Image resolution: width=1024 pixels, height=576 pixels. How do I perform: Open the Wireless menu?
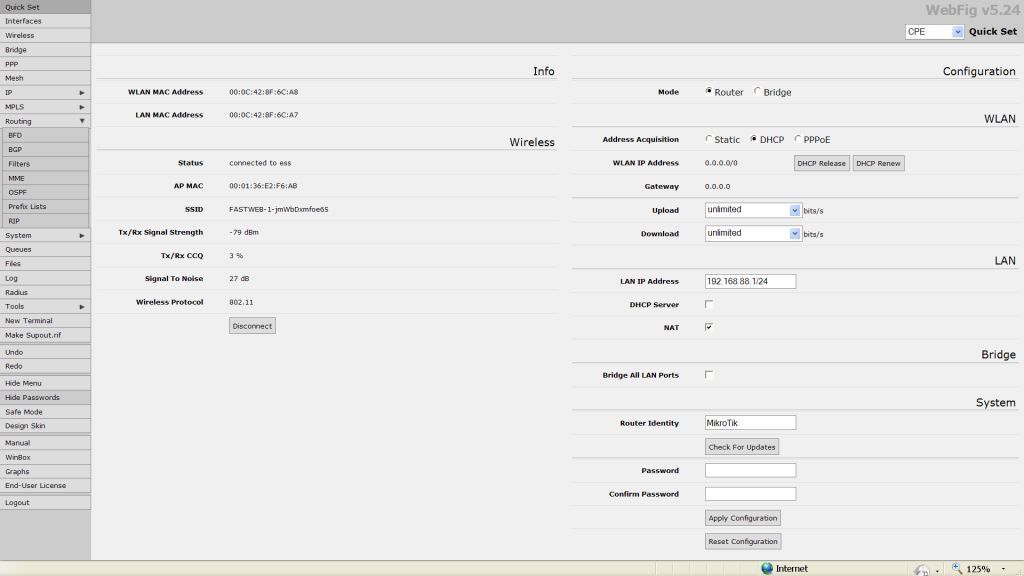(45, 35)
